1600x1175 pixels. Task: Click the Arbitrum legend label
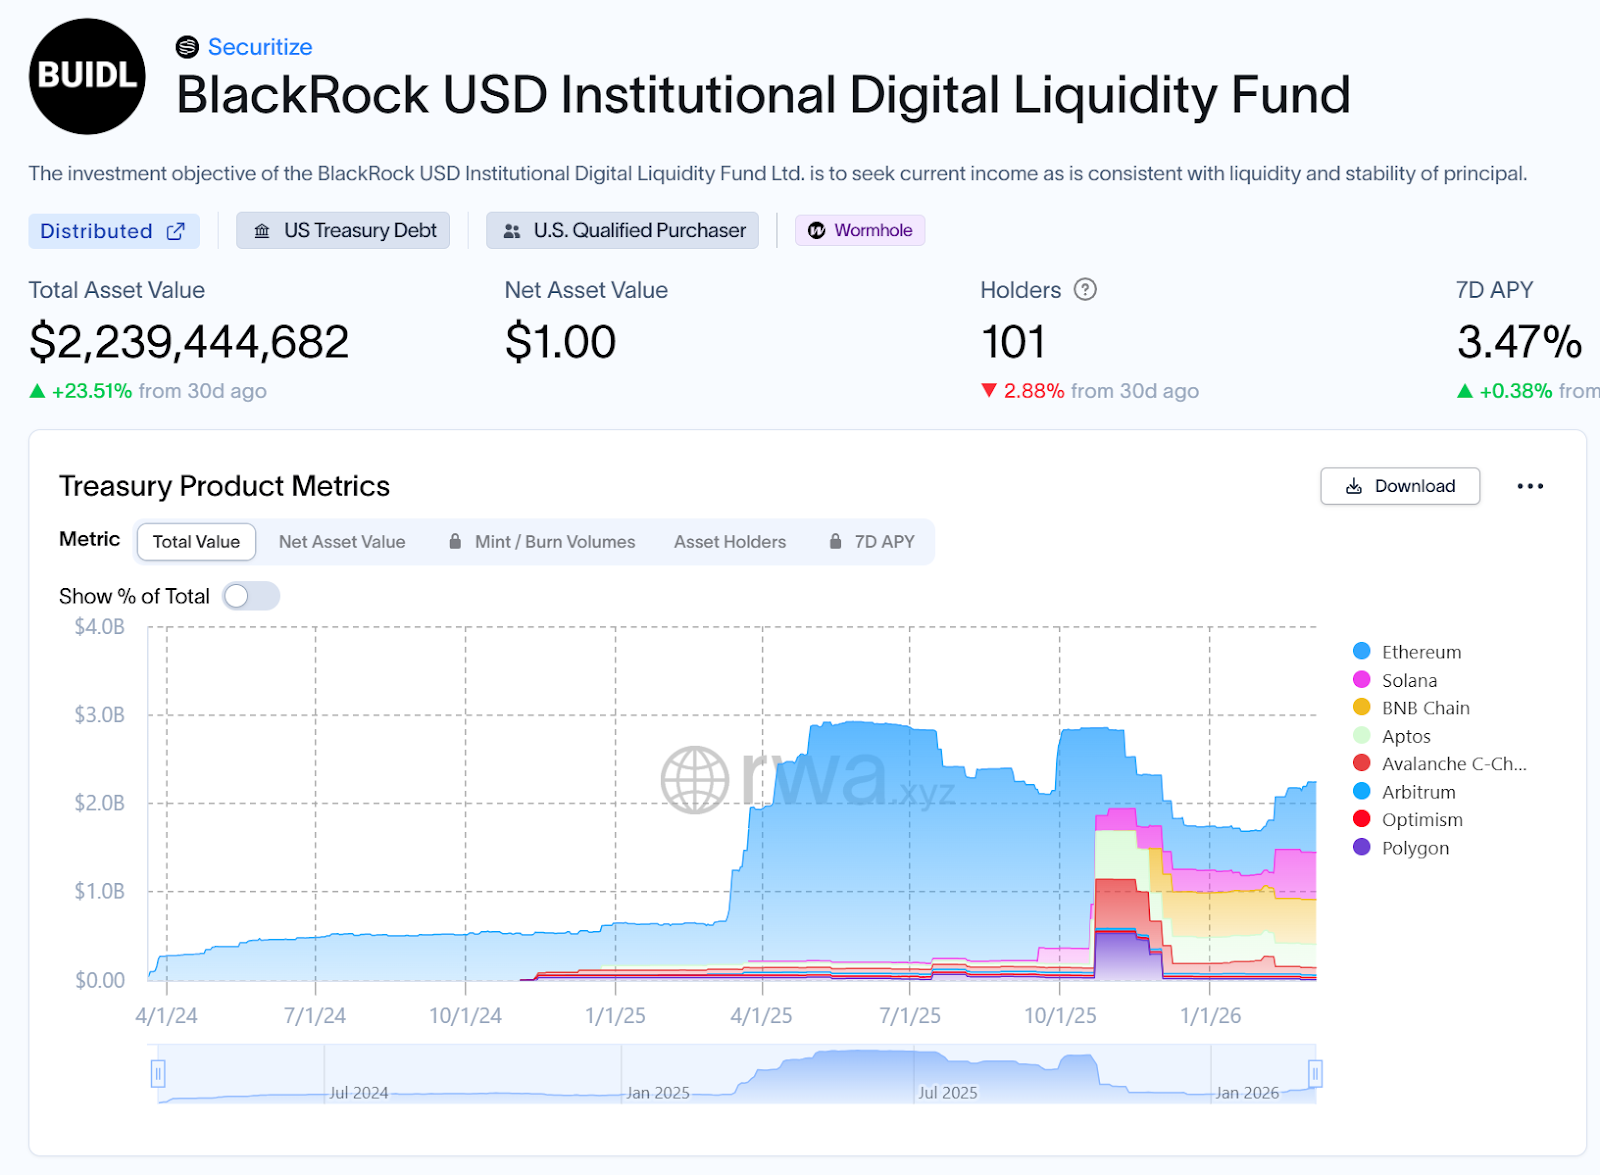click(1418, 792)
